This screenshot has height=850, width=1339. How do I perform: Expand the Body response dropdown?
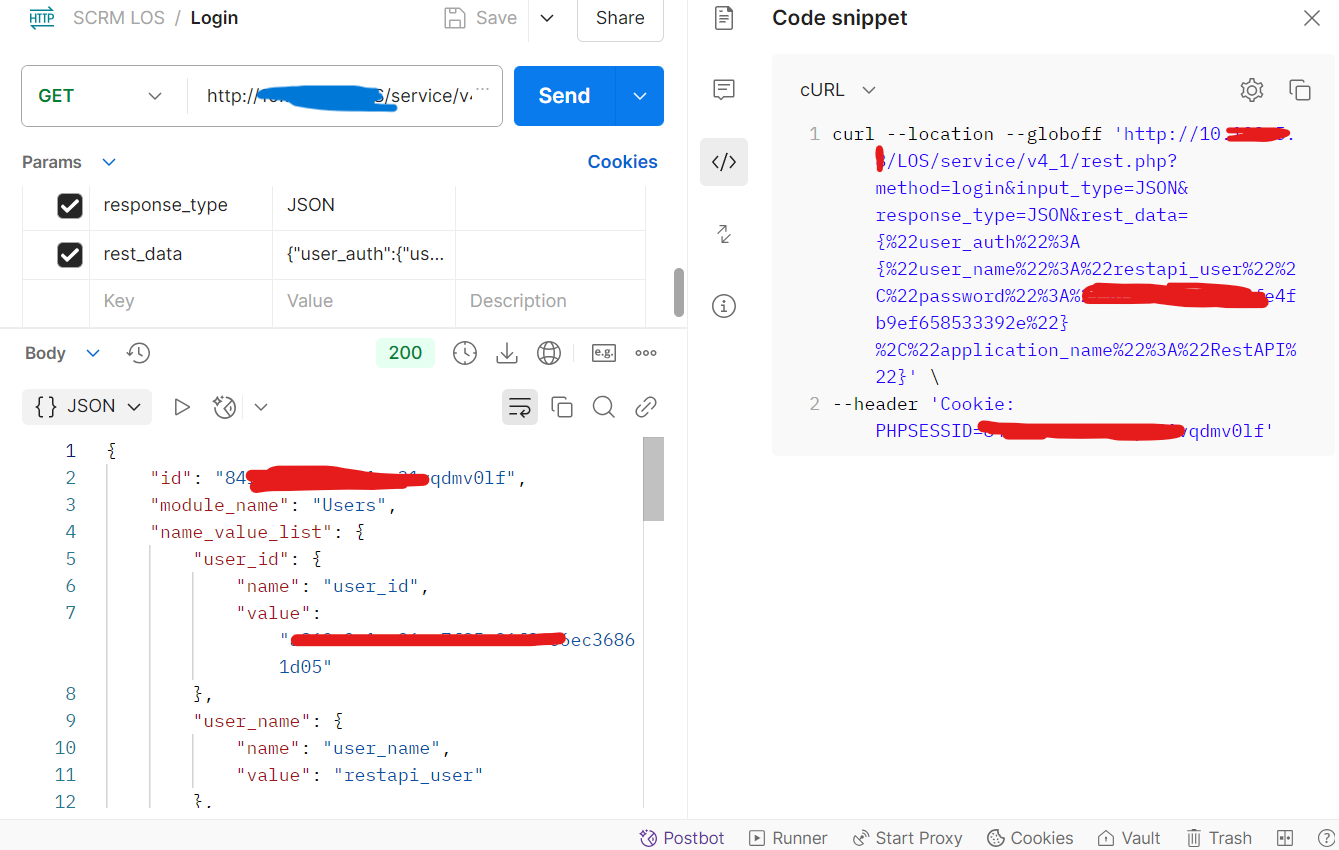(93, 353)
